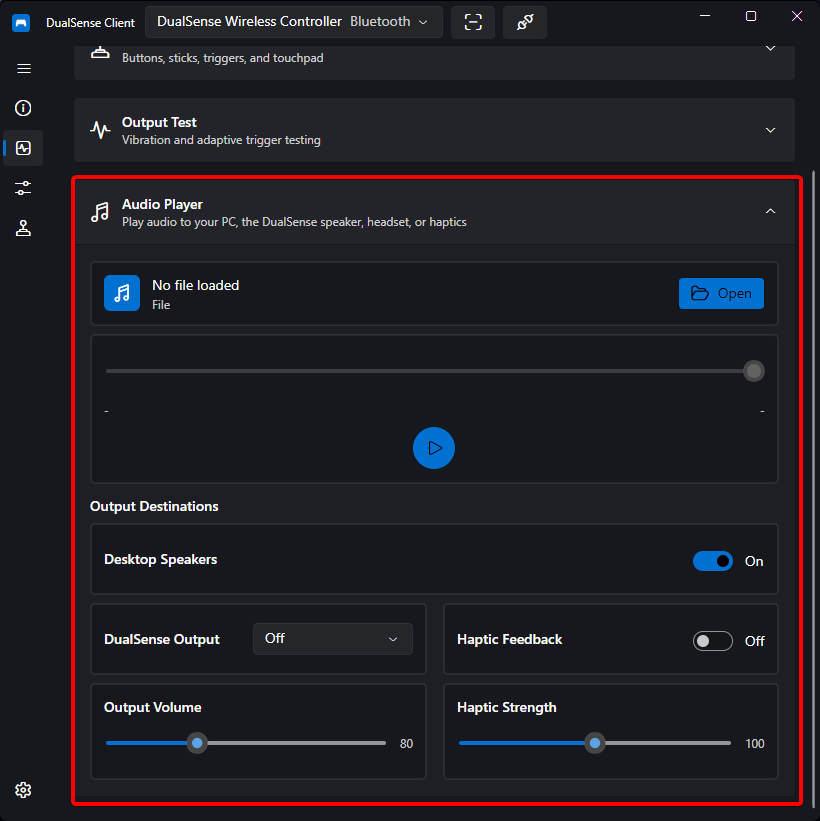Click 'Vibration and adaptive trigger testing' text

221,140
